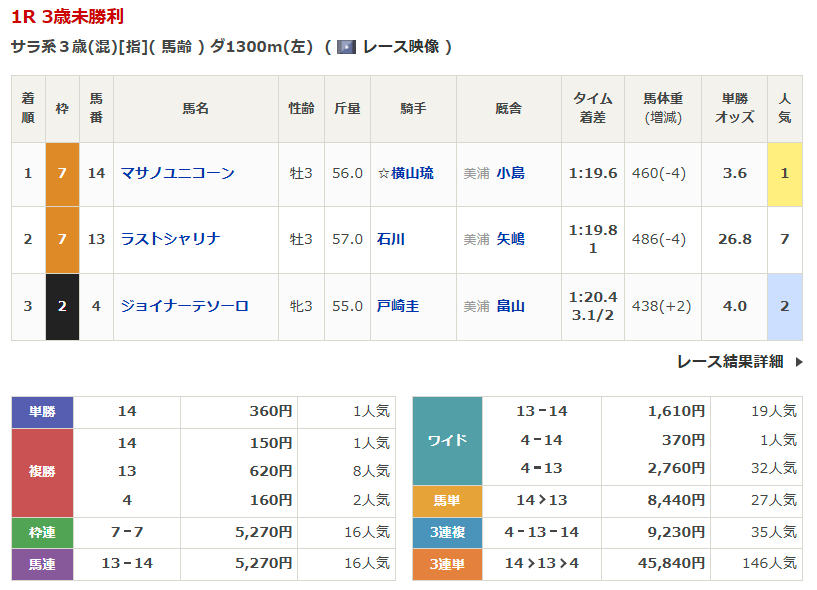The image size is (817, 590).
Task: Click the ワイド payout label
Action: pos(446,440)
